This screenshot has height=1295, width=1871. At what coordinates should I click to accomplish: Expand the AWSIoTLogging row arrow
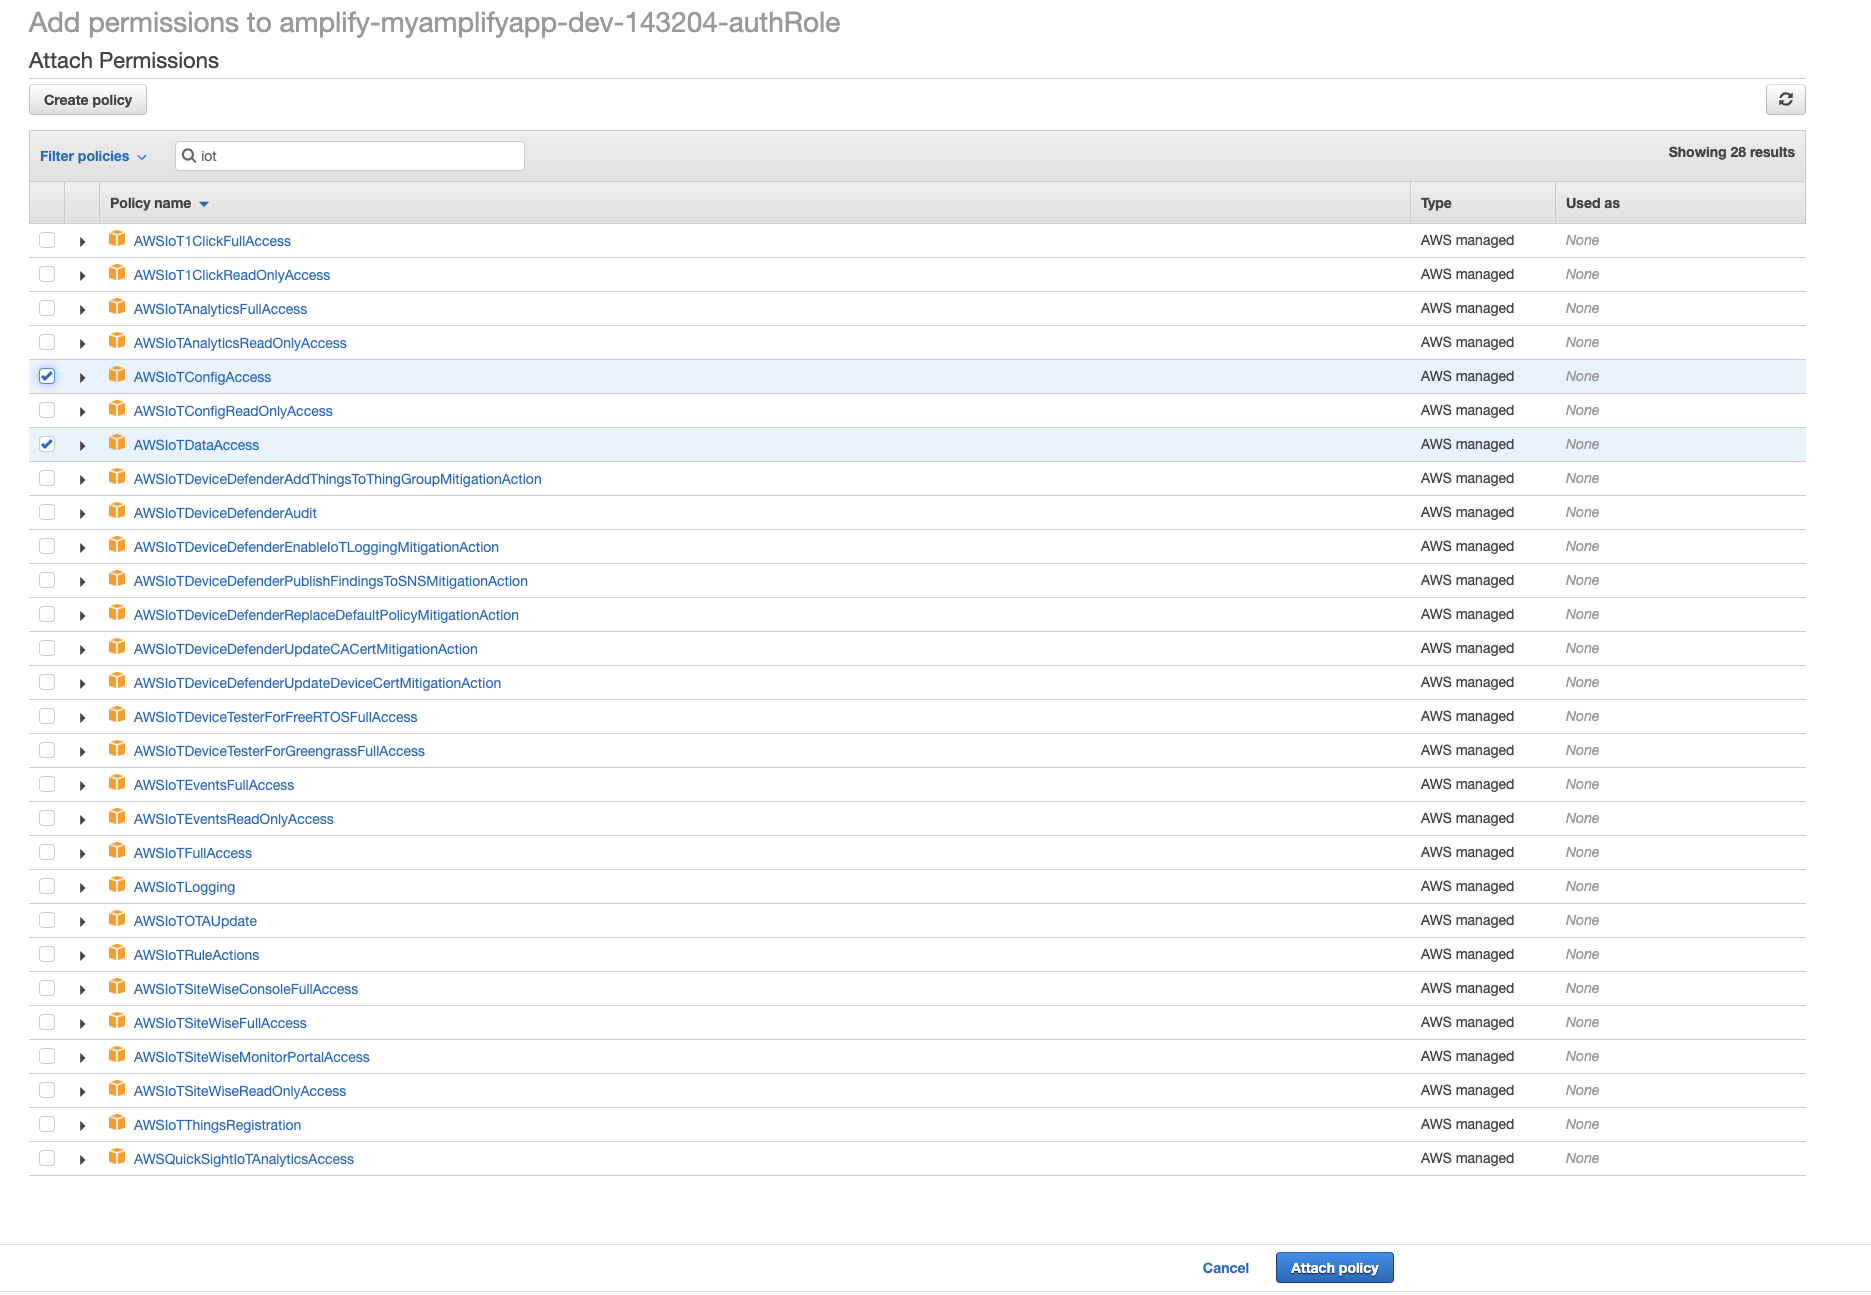click(x=82, y=888)
